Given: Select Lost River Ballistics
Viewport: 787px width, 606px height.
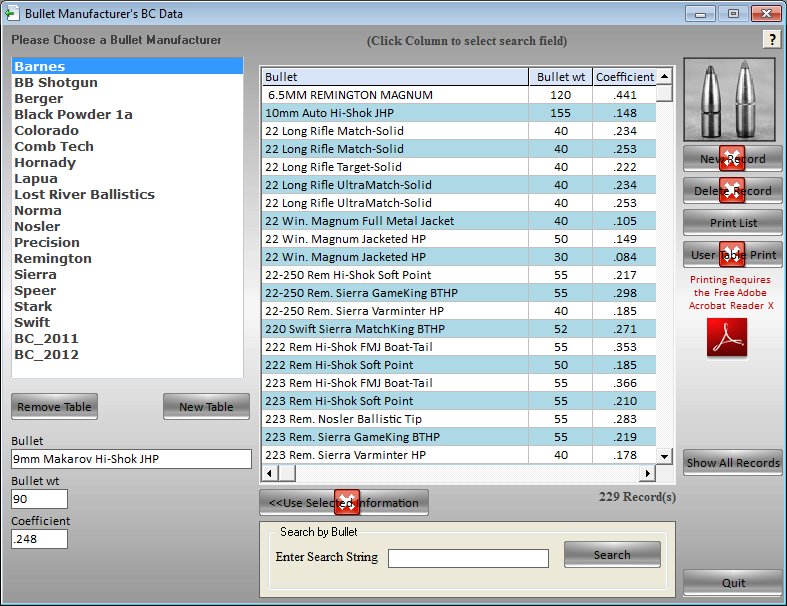Looking at the screenshot, I should click(127, 194).
